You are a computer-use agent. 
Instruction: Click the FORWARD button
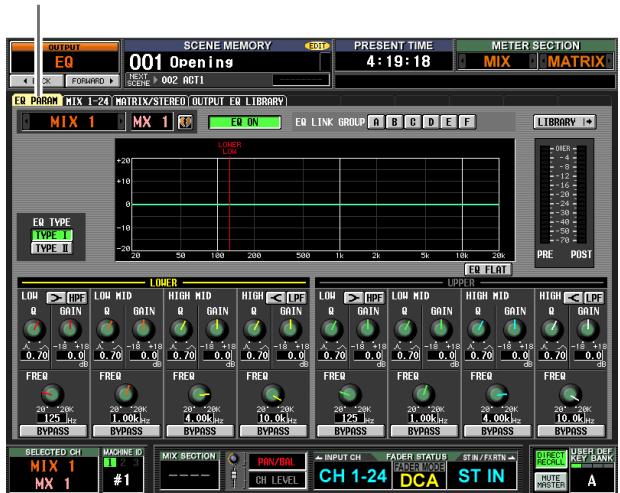point(92,81)
